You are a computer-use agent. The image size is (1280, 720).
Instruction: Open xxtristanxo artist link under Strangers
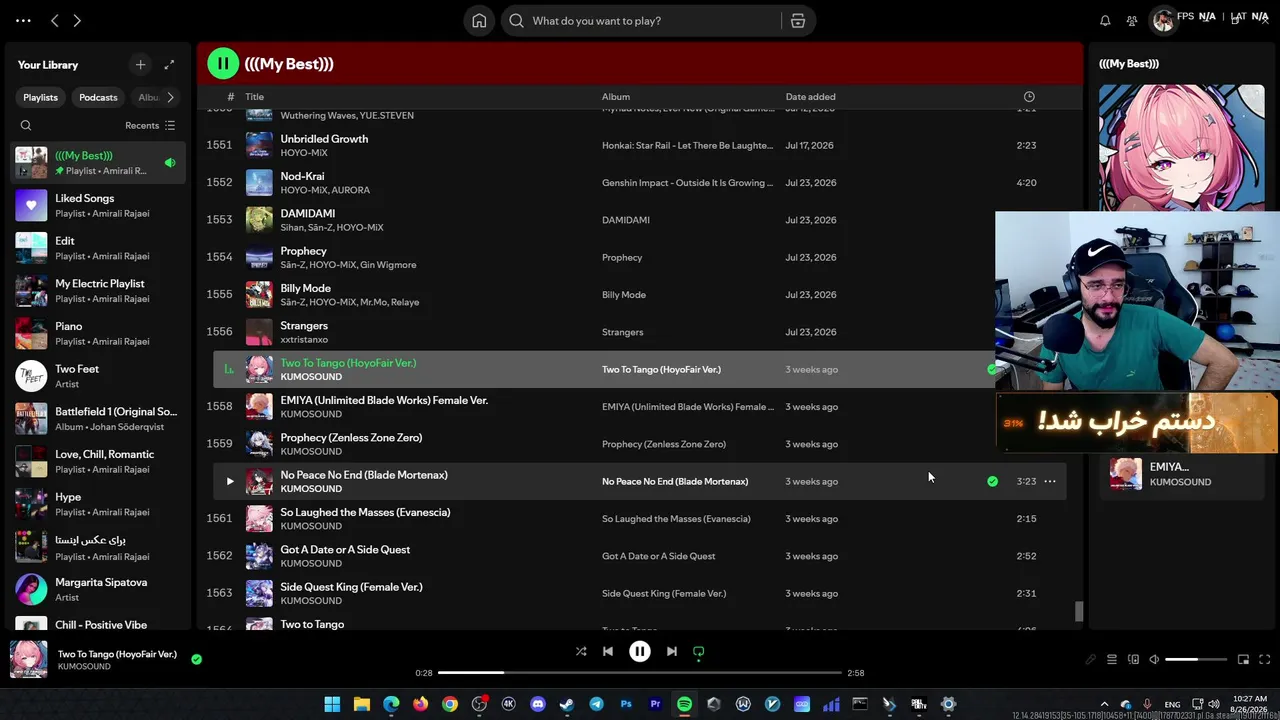[x=304, y=340]
